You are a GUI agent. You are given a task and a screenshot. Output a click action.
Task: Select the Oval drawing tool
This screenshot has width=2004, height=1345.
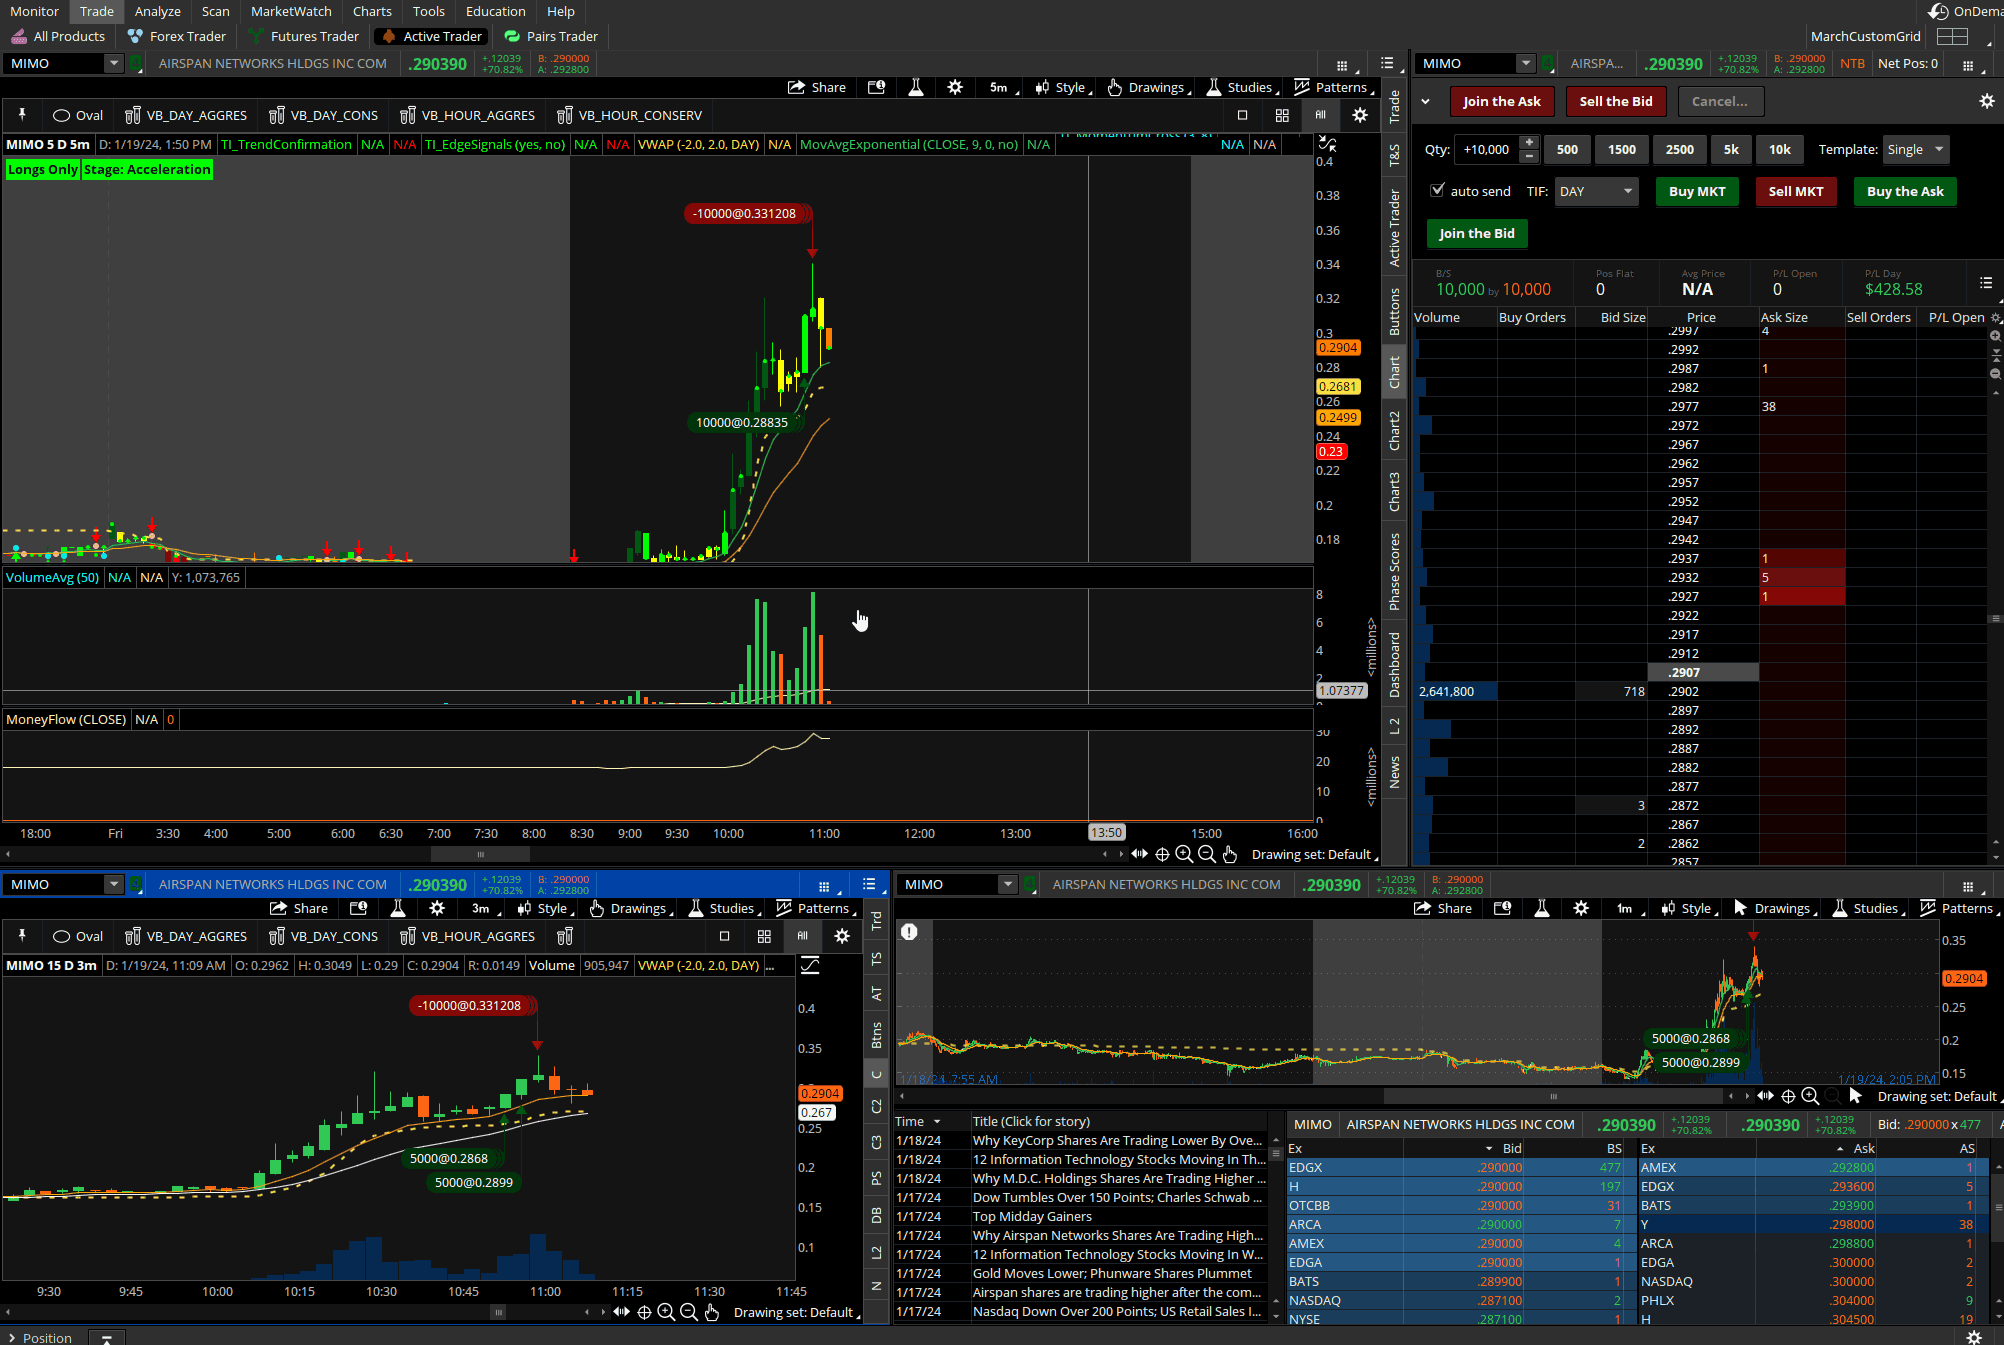78,115
